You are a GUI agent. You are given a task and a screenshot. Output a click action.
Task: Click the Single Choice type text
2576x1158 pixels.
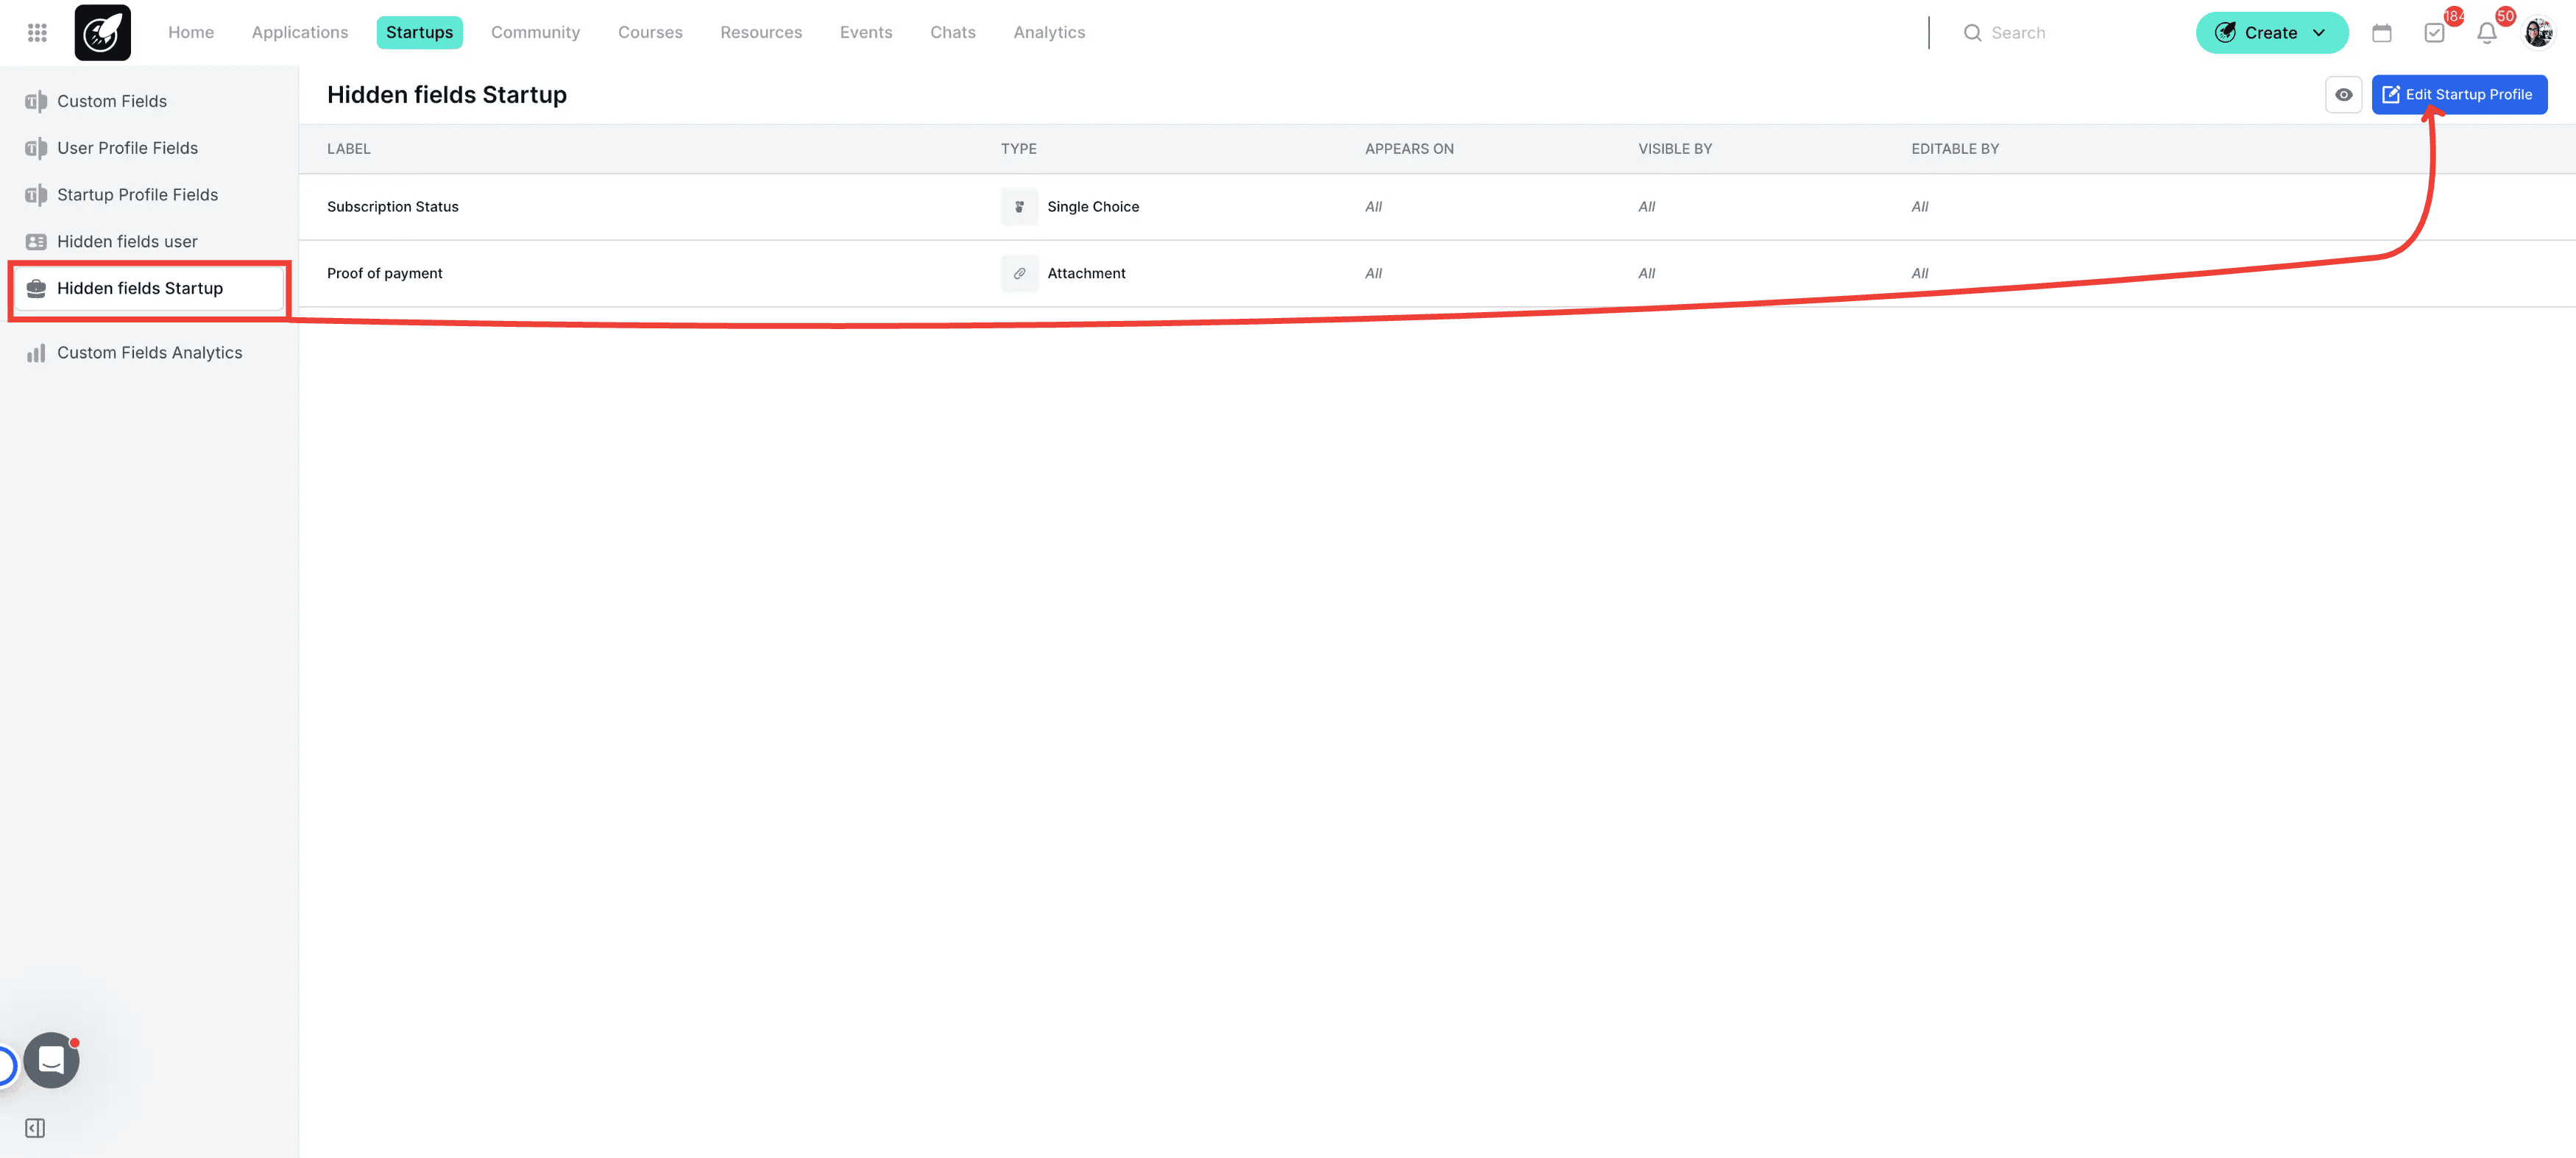coord(1093,207)
